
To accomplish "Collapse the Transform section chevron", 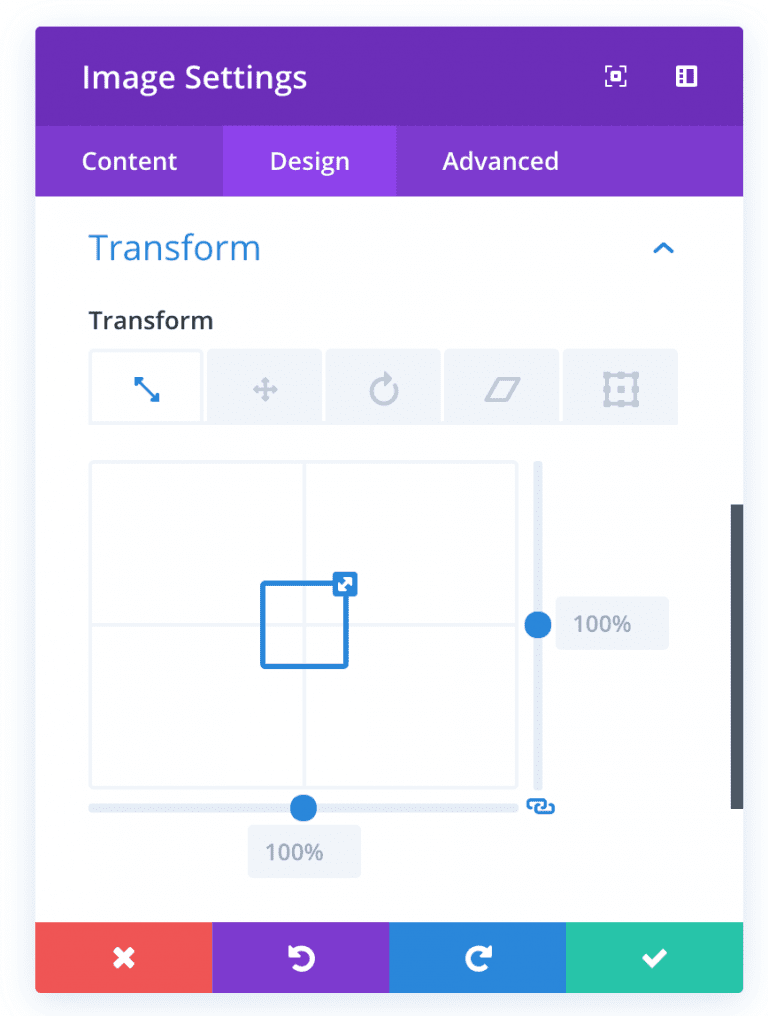I will tap(663, 248).
